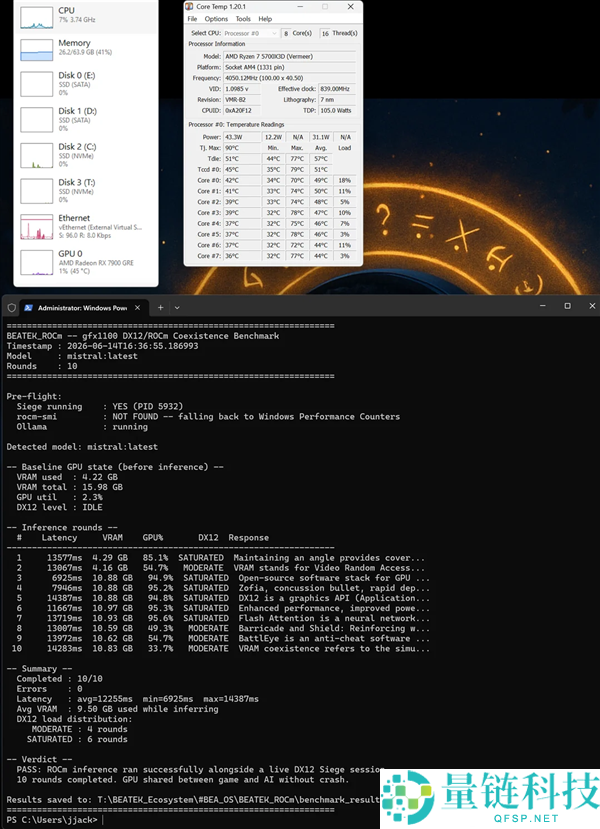The height and width of the screenshot is (829, 600).
Task: Click the Results saved to path line
Action: click(x=193, y=800)
